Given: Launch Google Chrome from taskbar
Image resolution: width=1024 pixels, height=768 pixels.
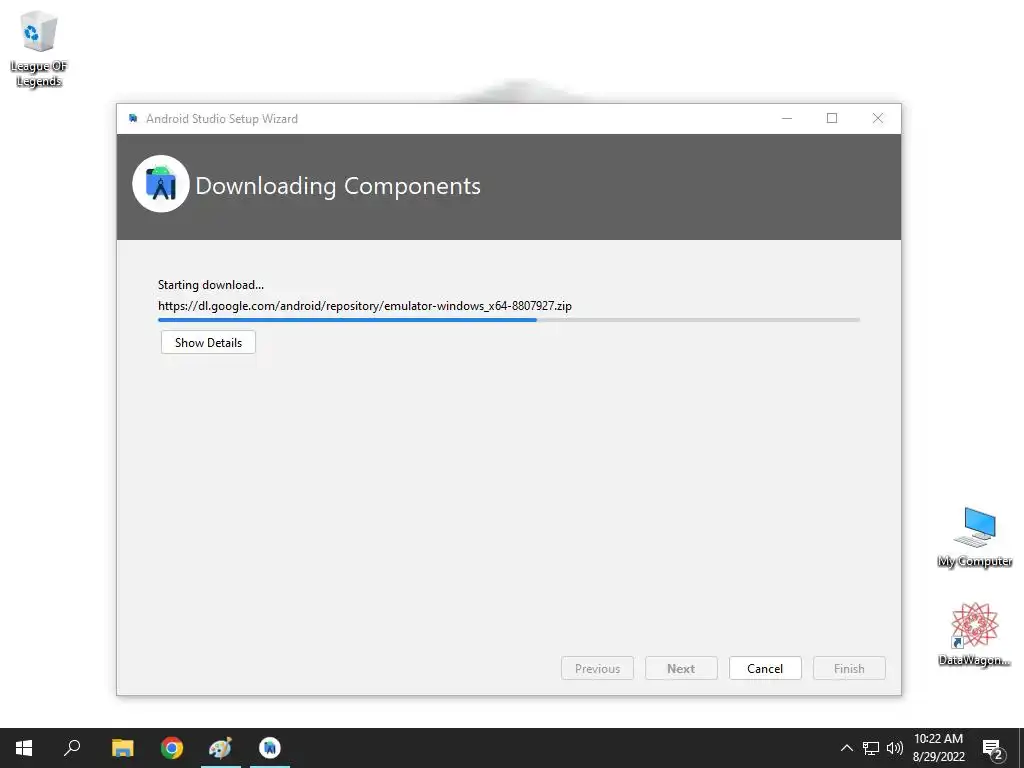Looking at the screenshot, I should (172, 748).
